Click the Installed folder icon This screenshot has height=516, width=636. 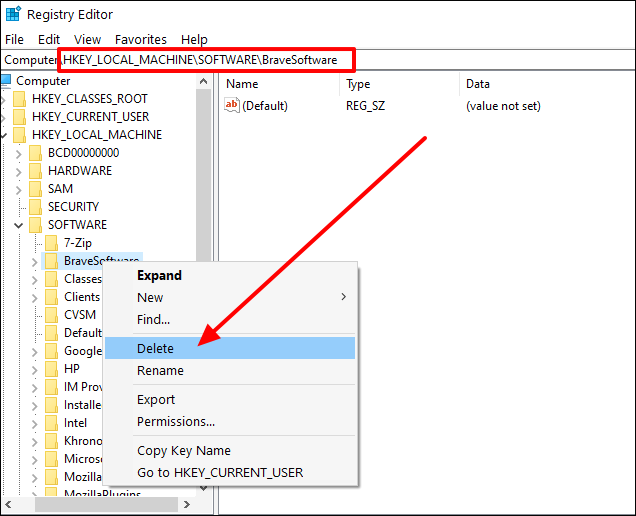click(x=51, y=405)
